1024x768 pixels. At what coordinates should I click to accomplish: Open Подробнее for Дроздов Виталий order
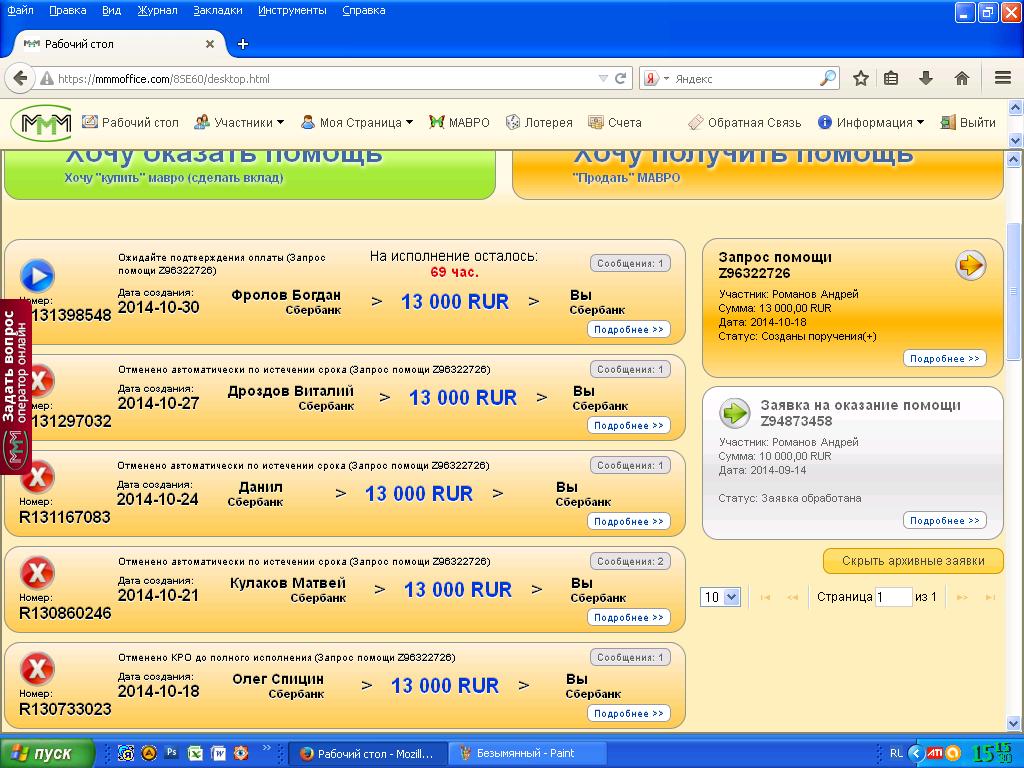[x=628, y=425]
